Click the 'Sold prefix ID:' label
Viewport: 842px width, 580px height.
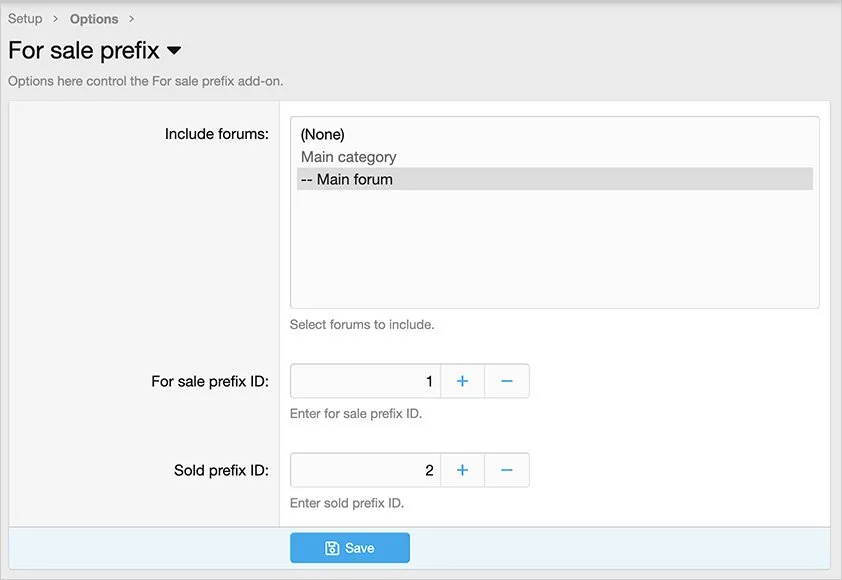click(221, 470)
